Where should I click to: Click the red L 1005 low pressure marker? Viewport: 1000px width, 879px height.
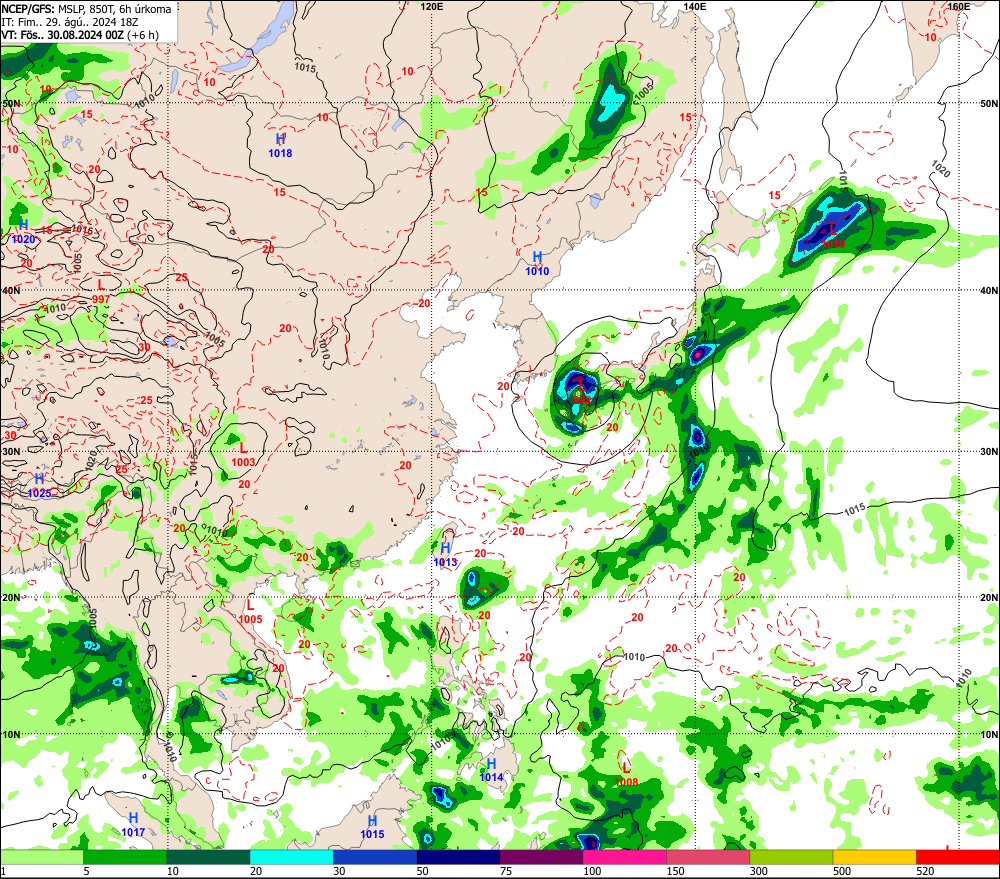pyautogui.click(x=250, y=611)
